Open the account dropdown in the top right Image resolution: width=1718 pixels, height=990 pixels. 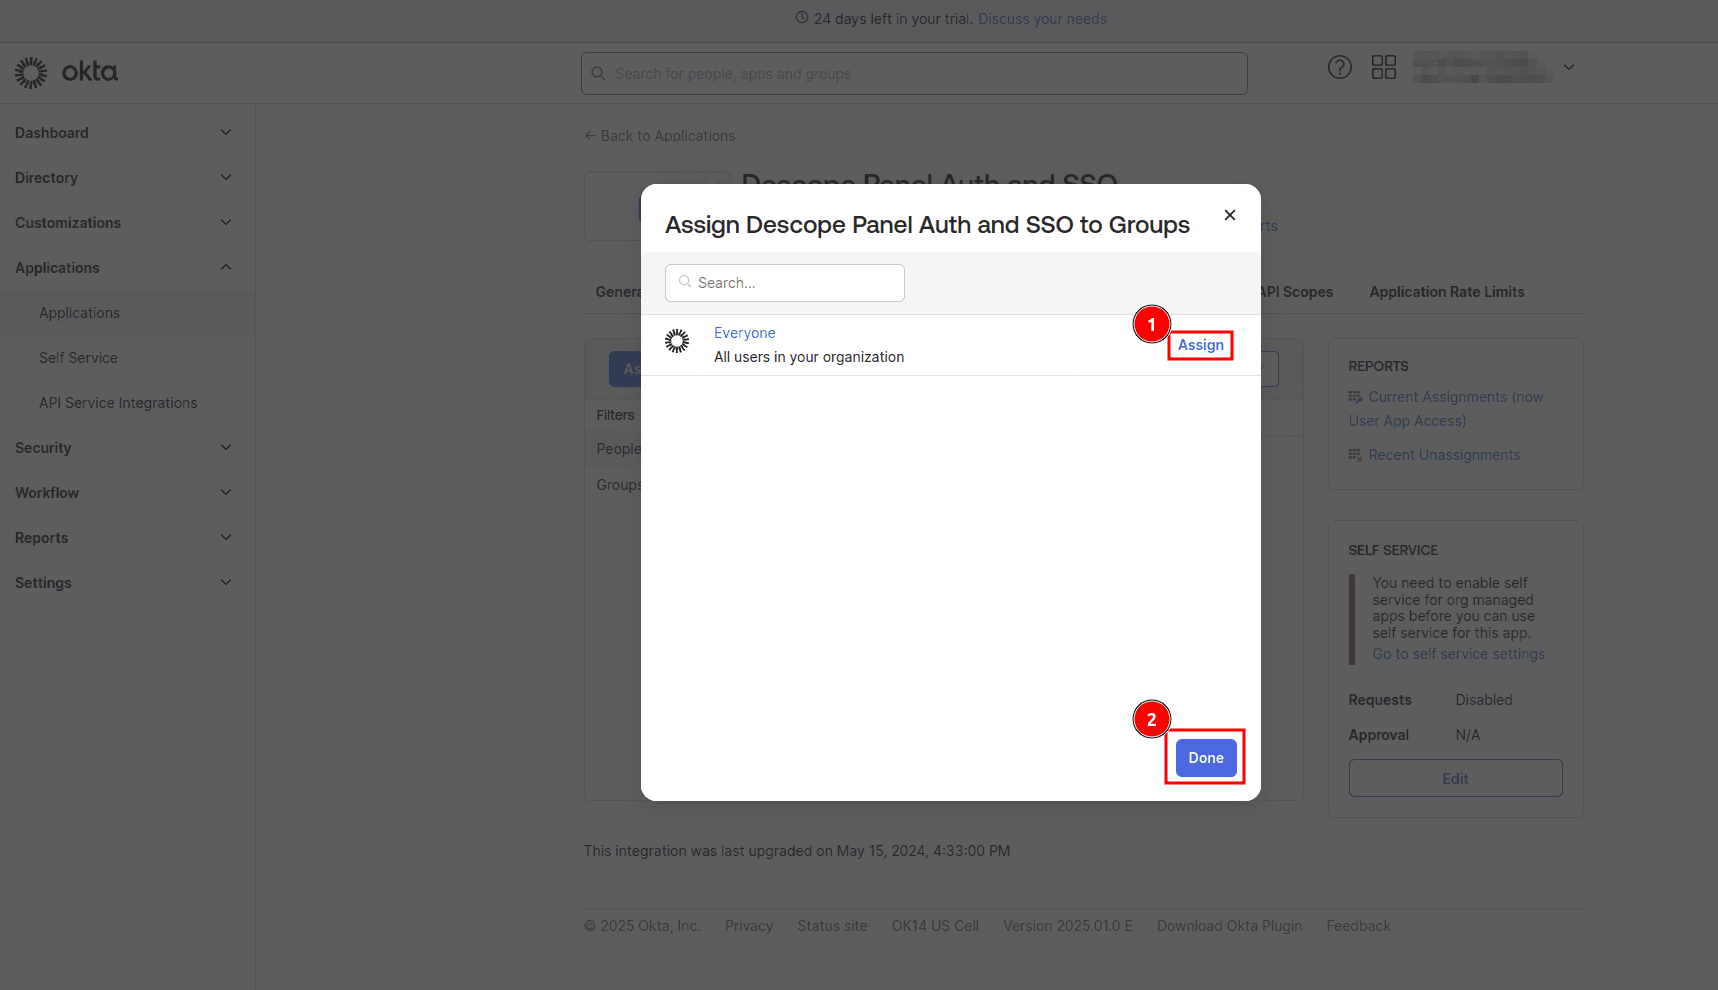tap(1569, 67)
